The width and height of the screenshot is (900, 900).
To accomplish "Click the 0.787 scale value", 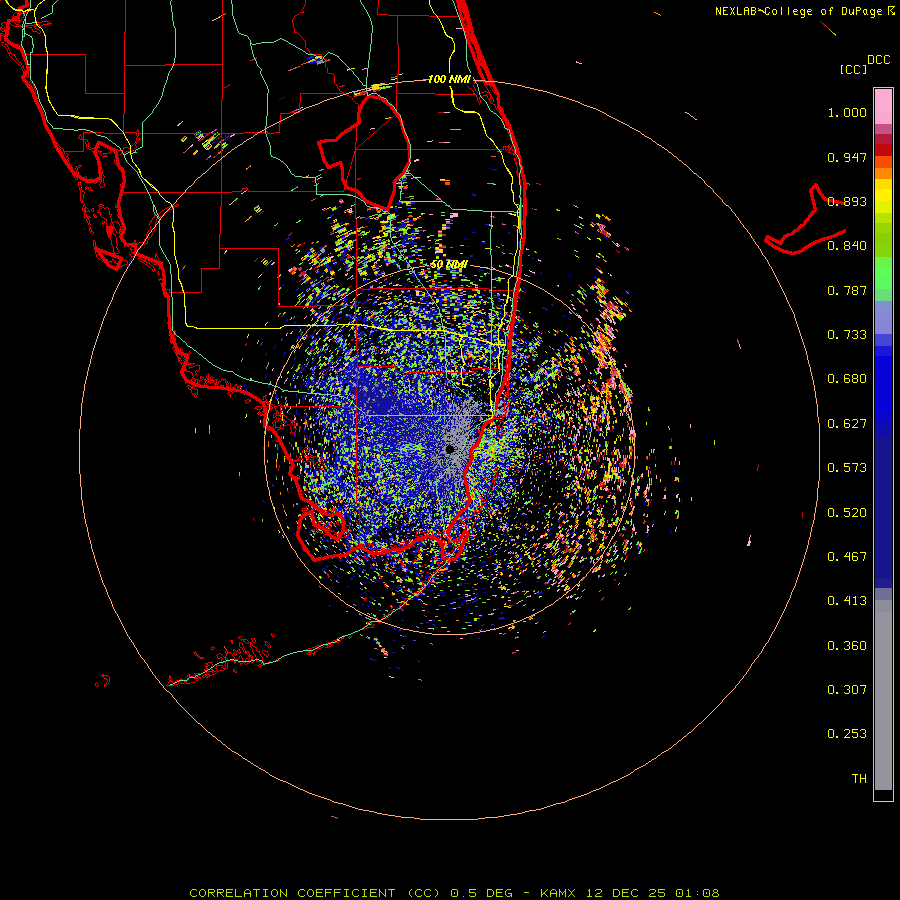I will point(847,290).
